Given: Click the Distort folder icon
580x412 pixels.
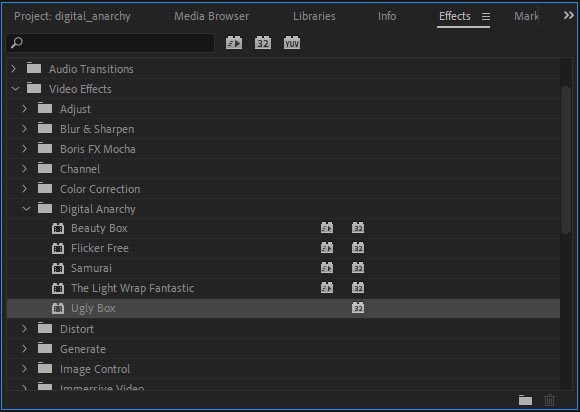Looking at the screenshot, I should (x=45, y=328).
